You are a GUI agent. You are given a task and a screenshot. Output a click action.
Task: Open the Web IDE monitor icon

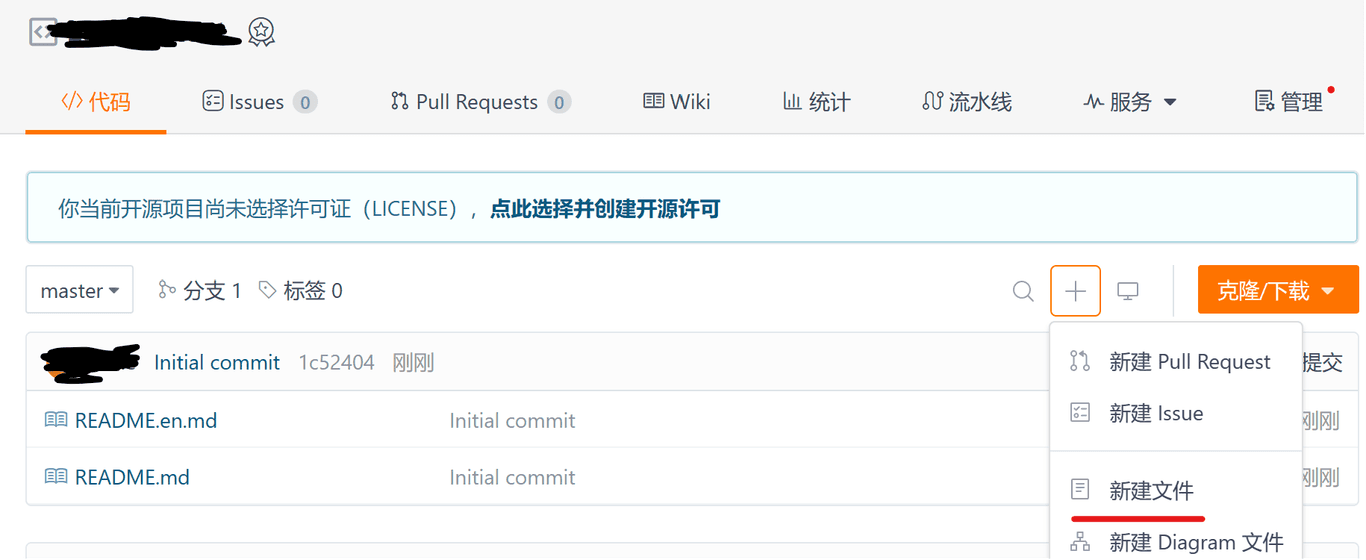1128,291
